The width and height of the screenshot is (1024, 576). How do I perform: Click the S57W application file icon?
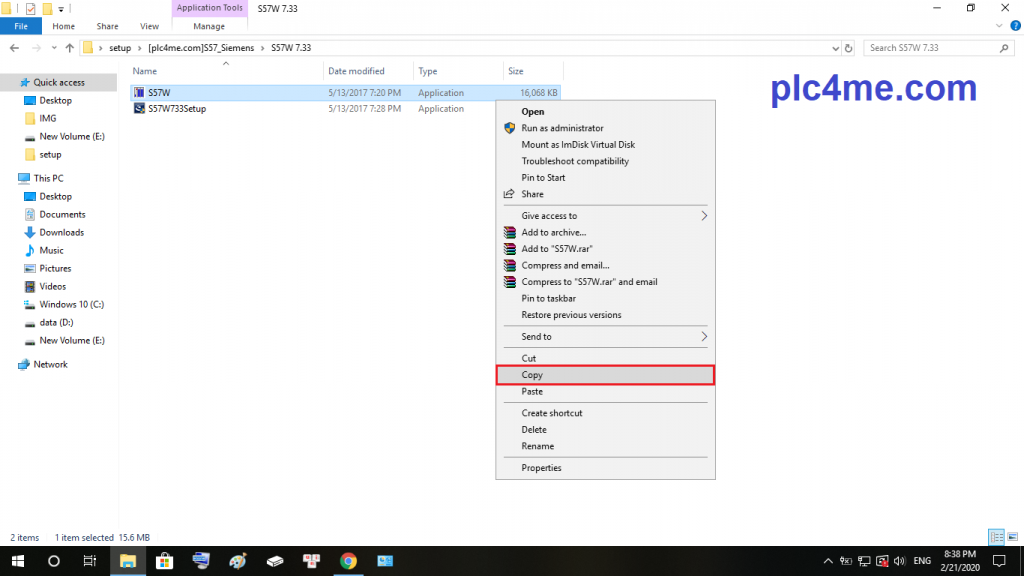139,92
